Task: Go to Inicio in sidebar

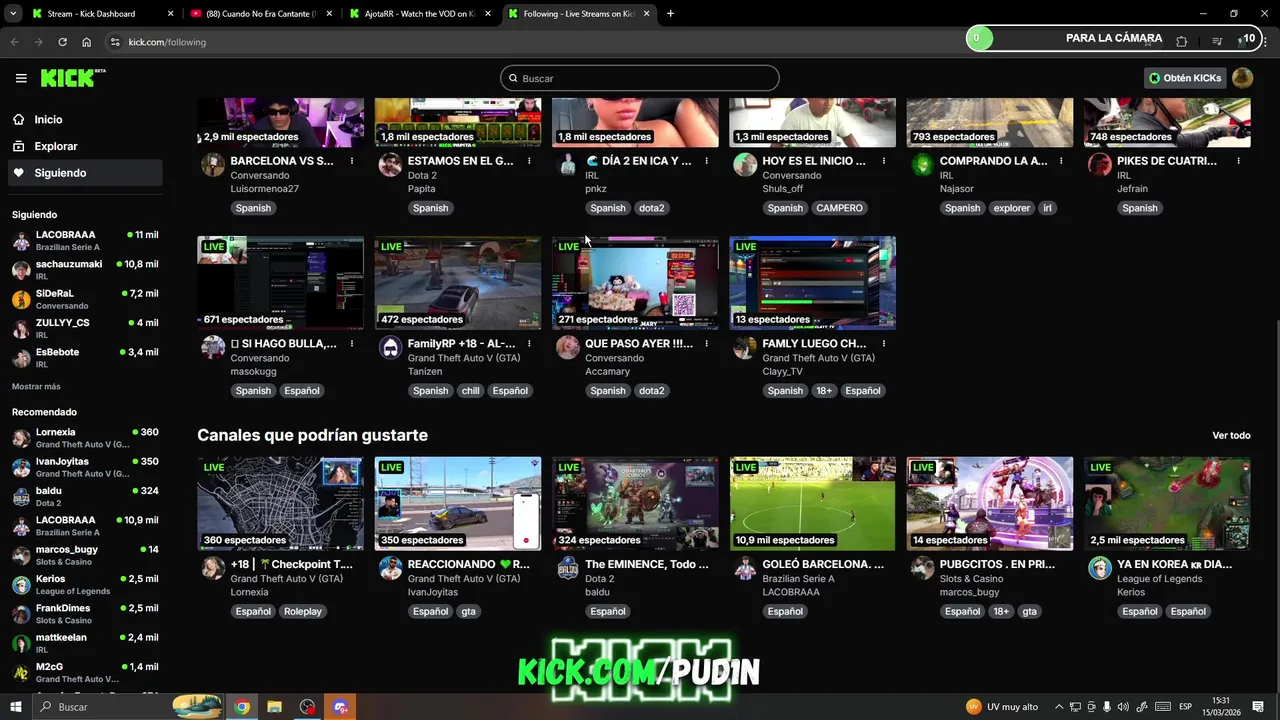Action: (84, 119)
